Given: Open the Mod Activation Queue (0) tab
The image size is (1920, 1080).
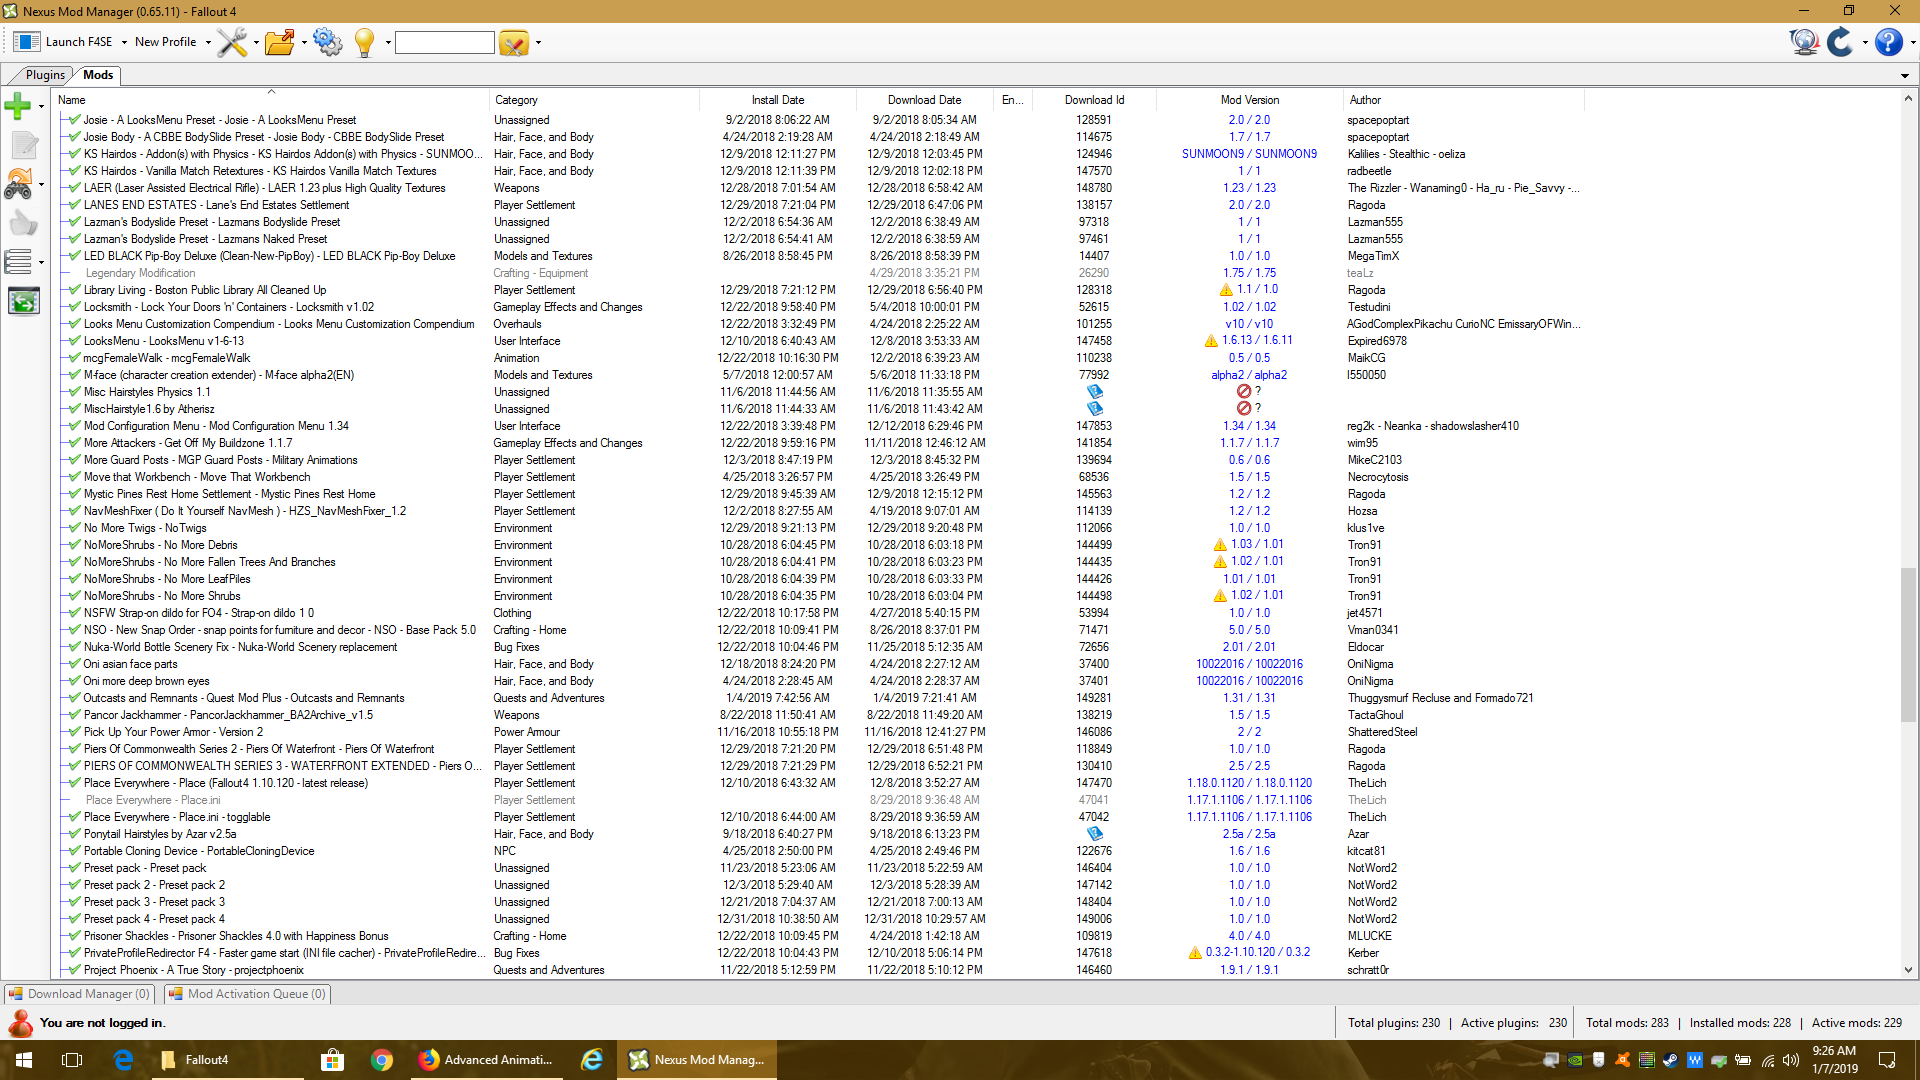Looking at the screenshot, I should (x=247, y=994).
